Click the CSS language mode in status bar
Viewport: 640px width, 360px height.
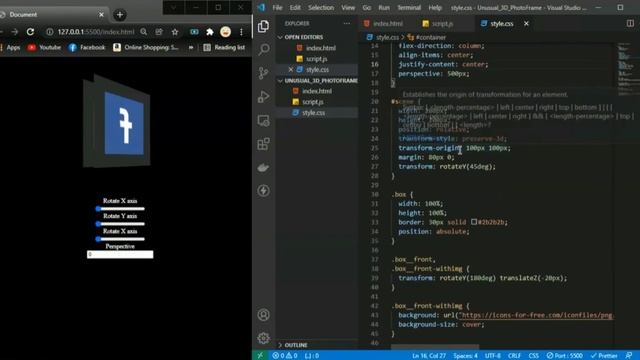pos(533,356)
